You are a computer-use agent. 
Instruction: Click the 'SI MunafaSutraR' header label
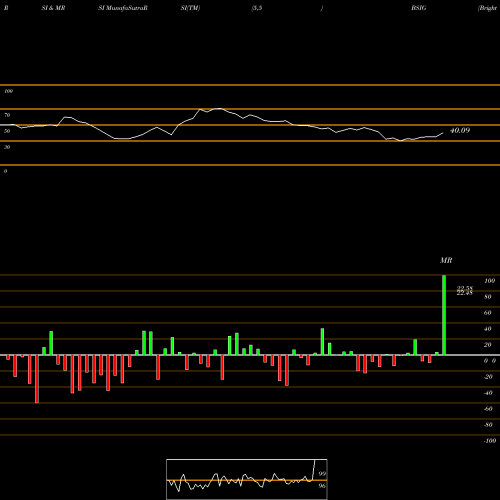pyautogui.click(x=123, y=8)
